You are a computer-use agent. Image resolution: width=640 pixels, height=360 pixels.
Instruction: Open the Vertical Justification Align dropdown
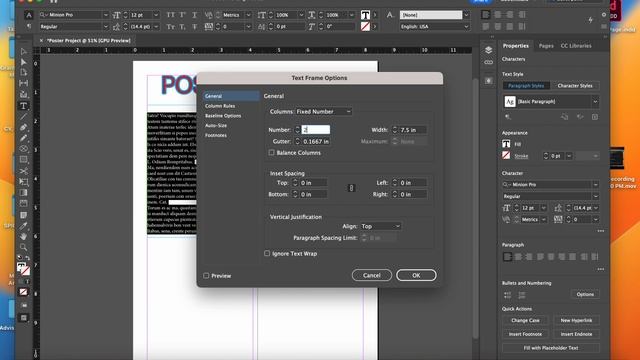point(380,226)
